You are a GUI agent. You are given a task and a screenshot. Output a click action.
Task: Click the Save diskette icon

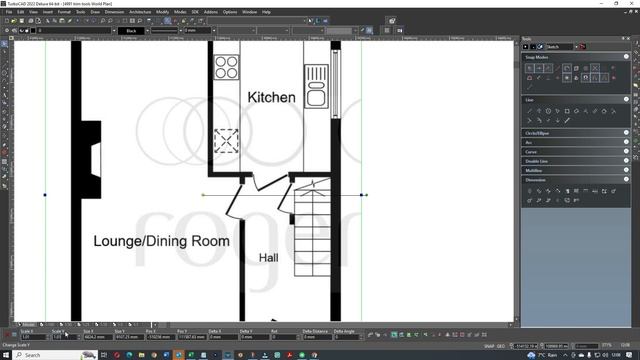(x=22, y=20)
